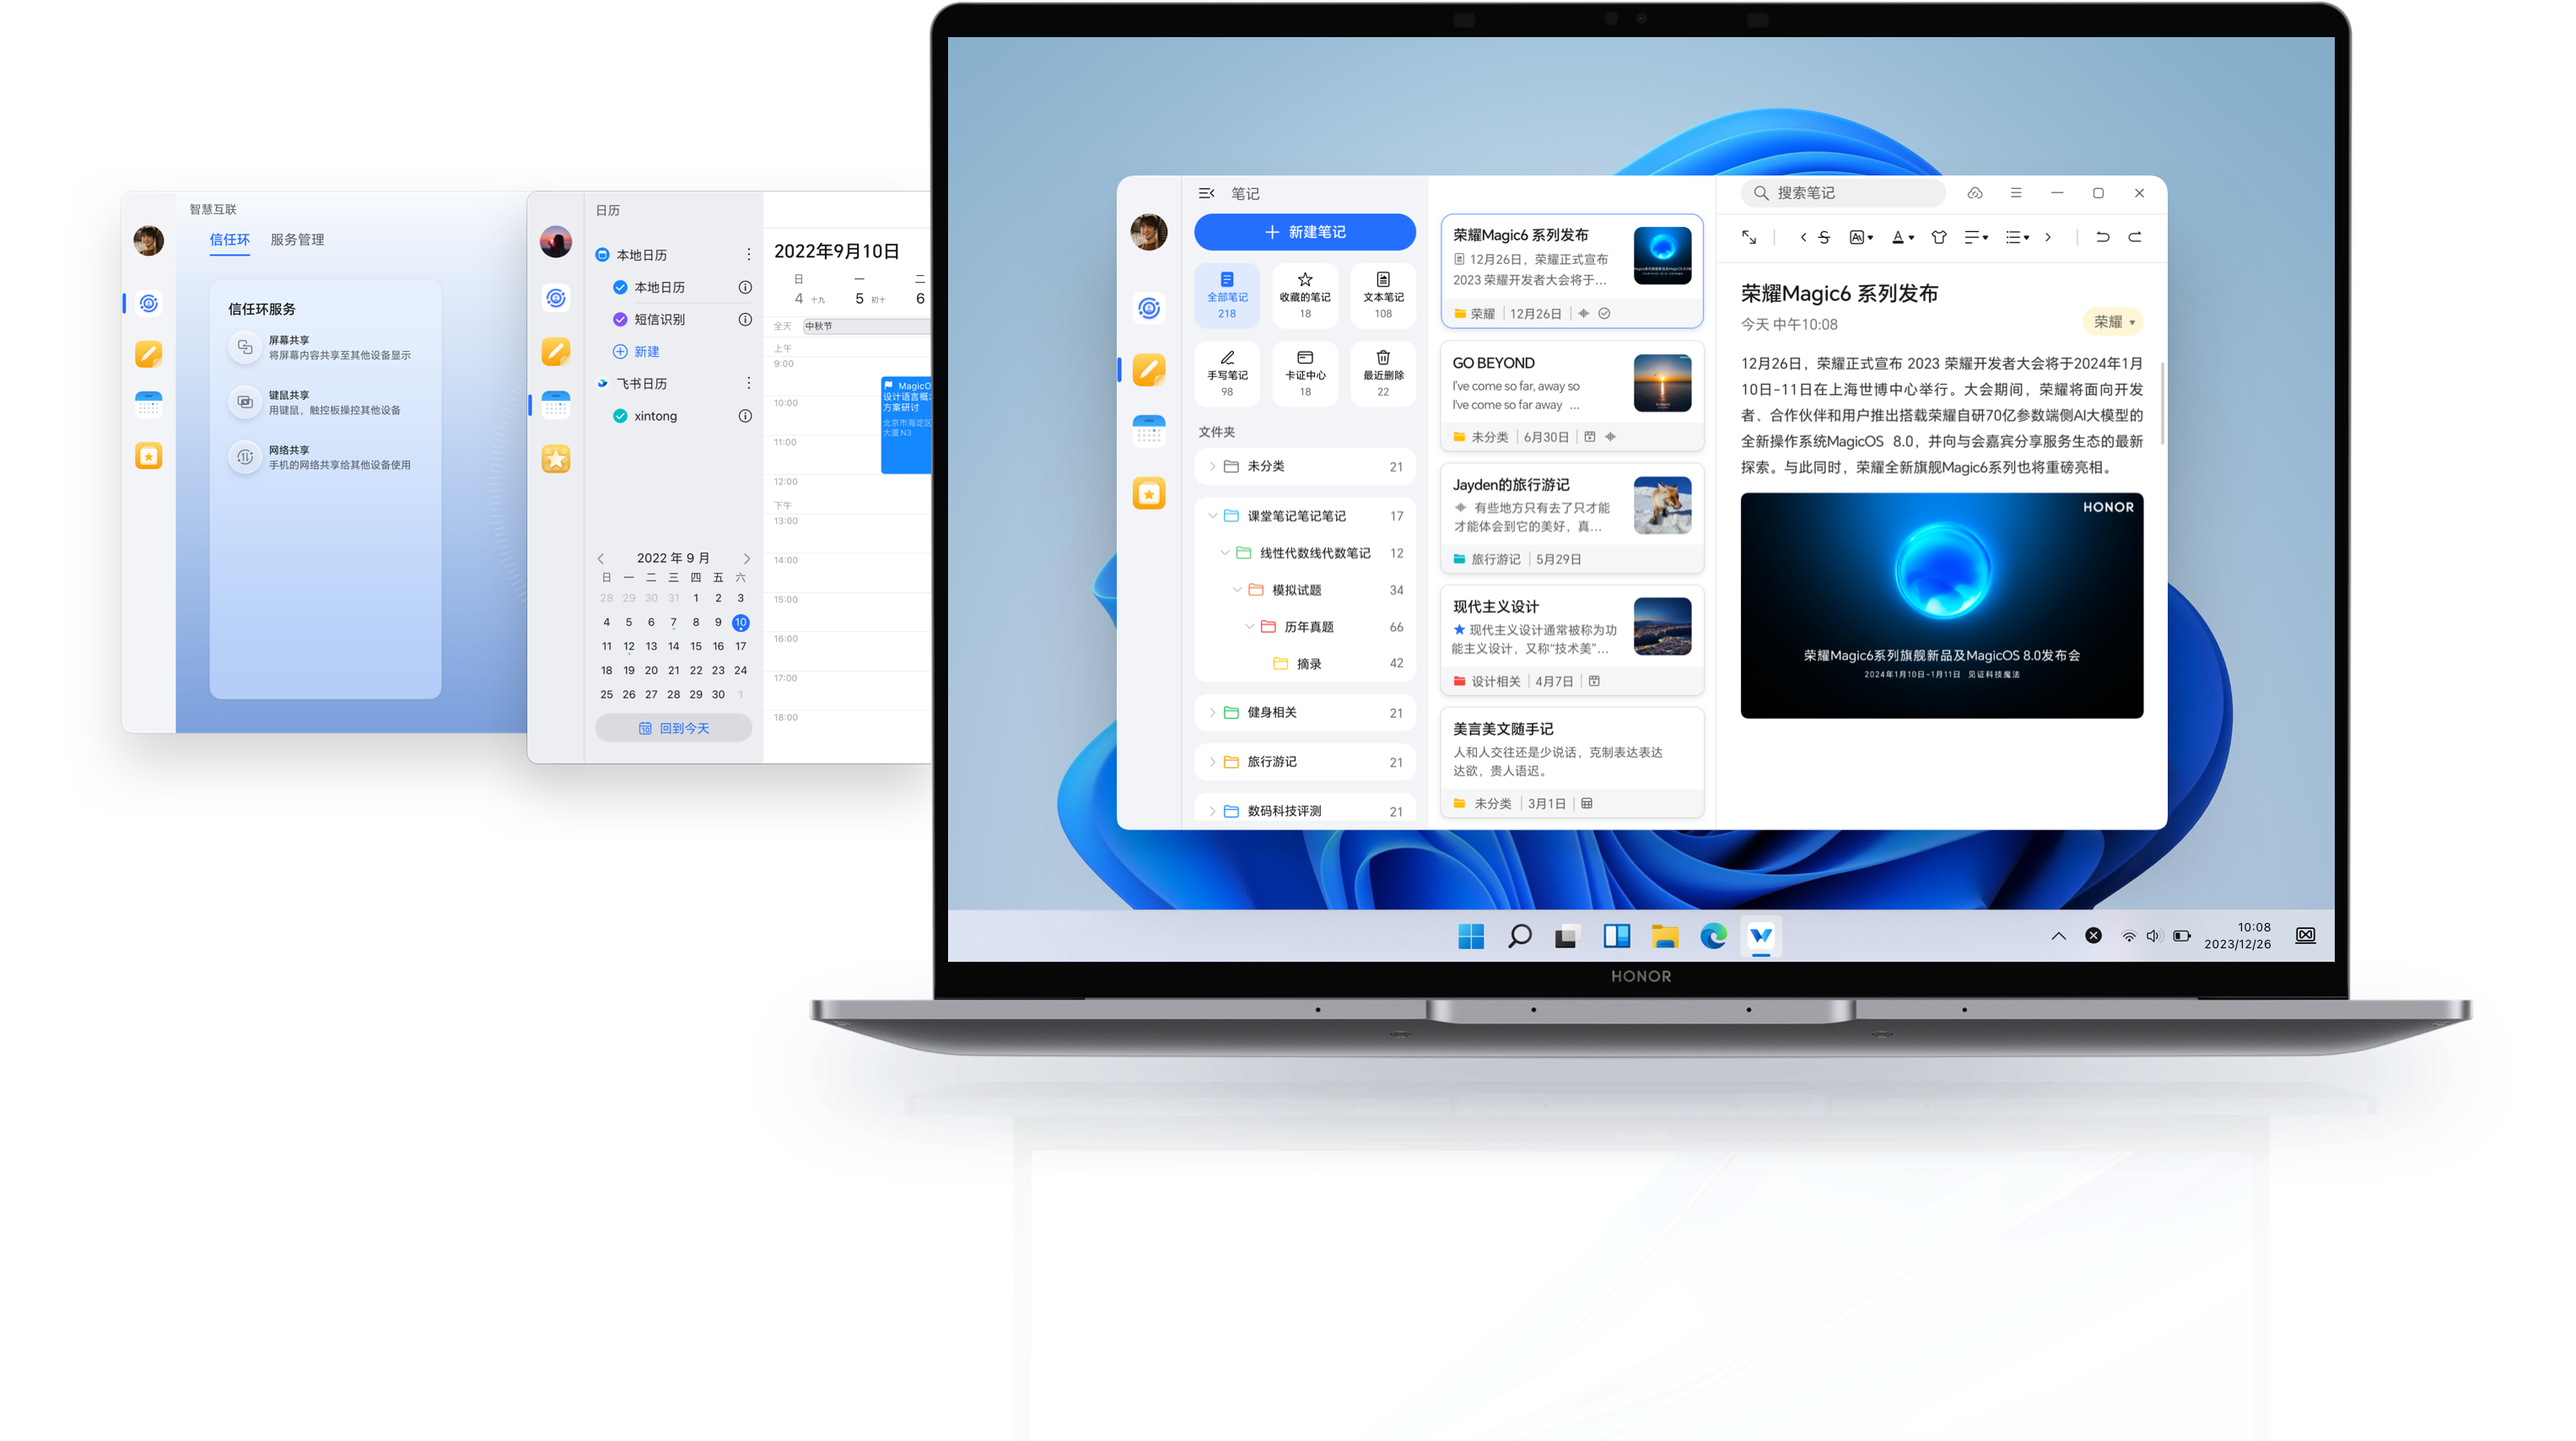Open the Jayden的旅行游记 note card

[x=1571, y=518]
